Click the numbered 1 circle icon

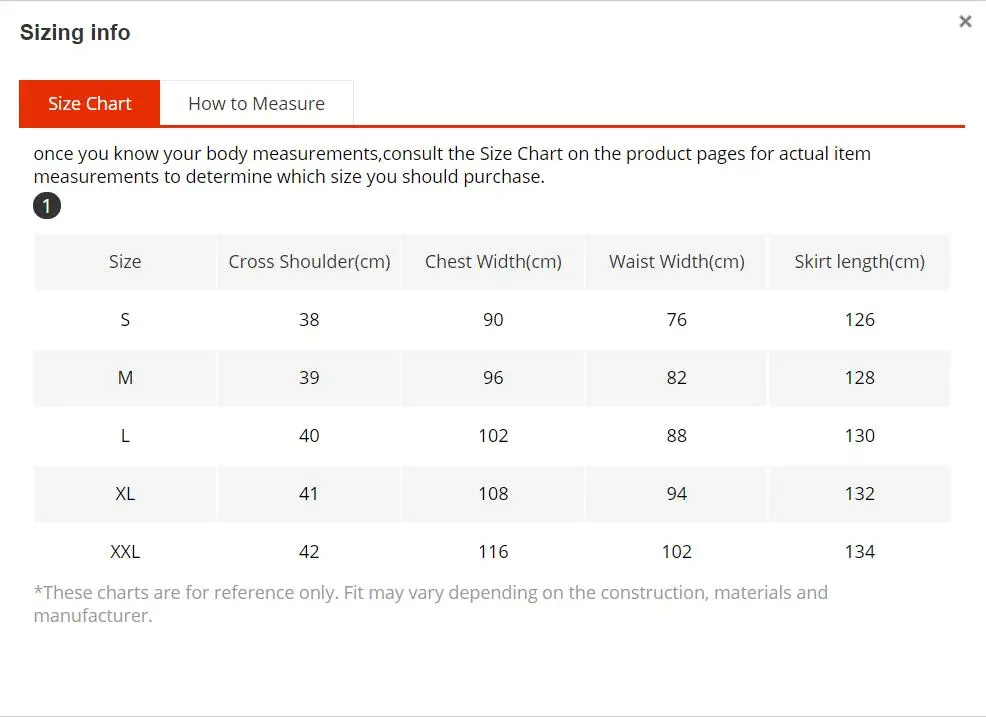47,206
